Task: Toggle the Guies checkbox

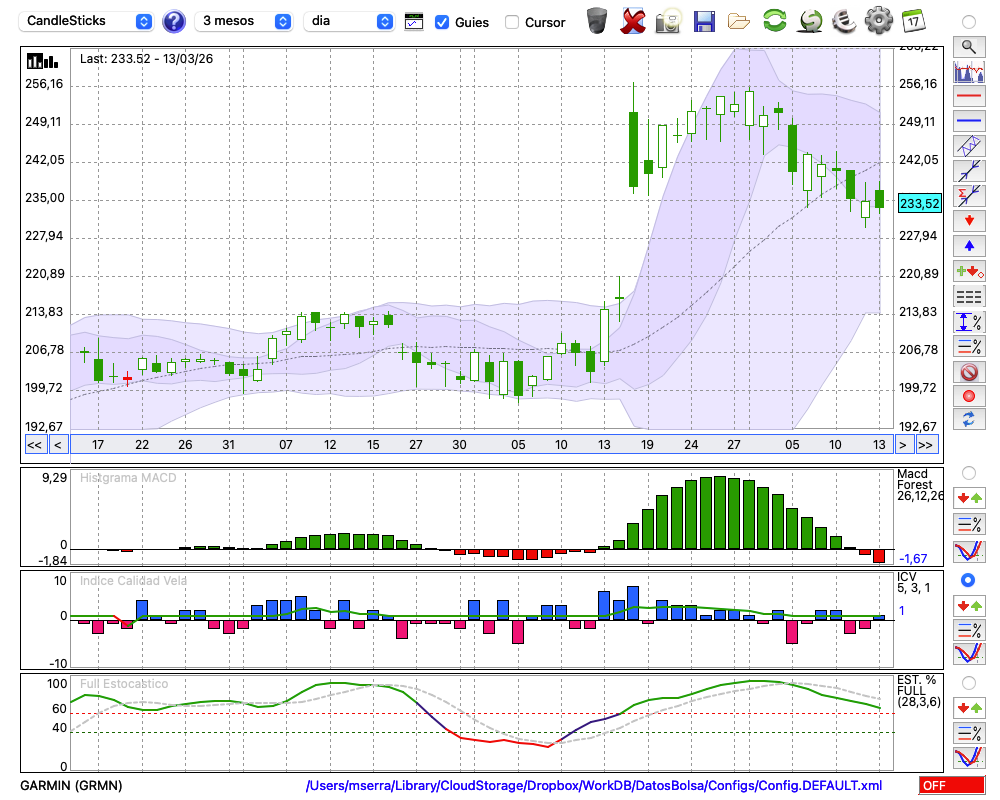Action: point(442,22)
